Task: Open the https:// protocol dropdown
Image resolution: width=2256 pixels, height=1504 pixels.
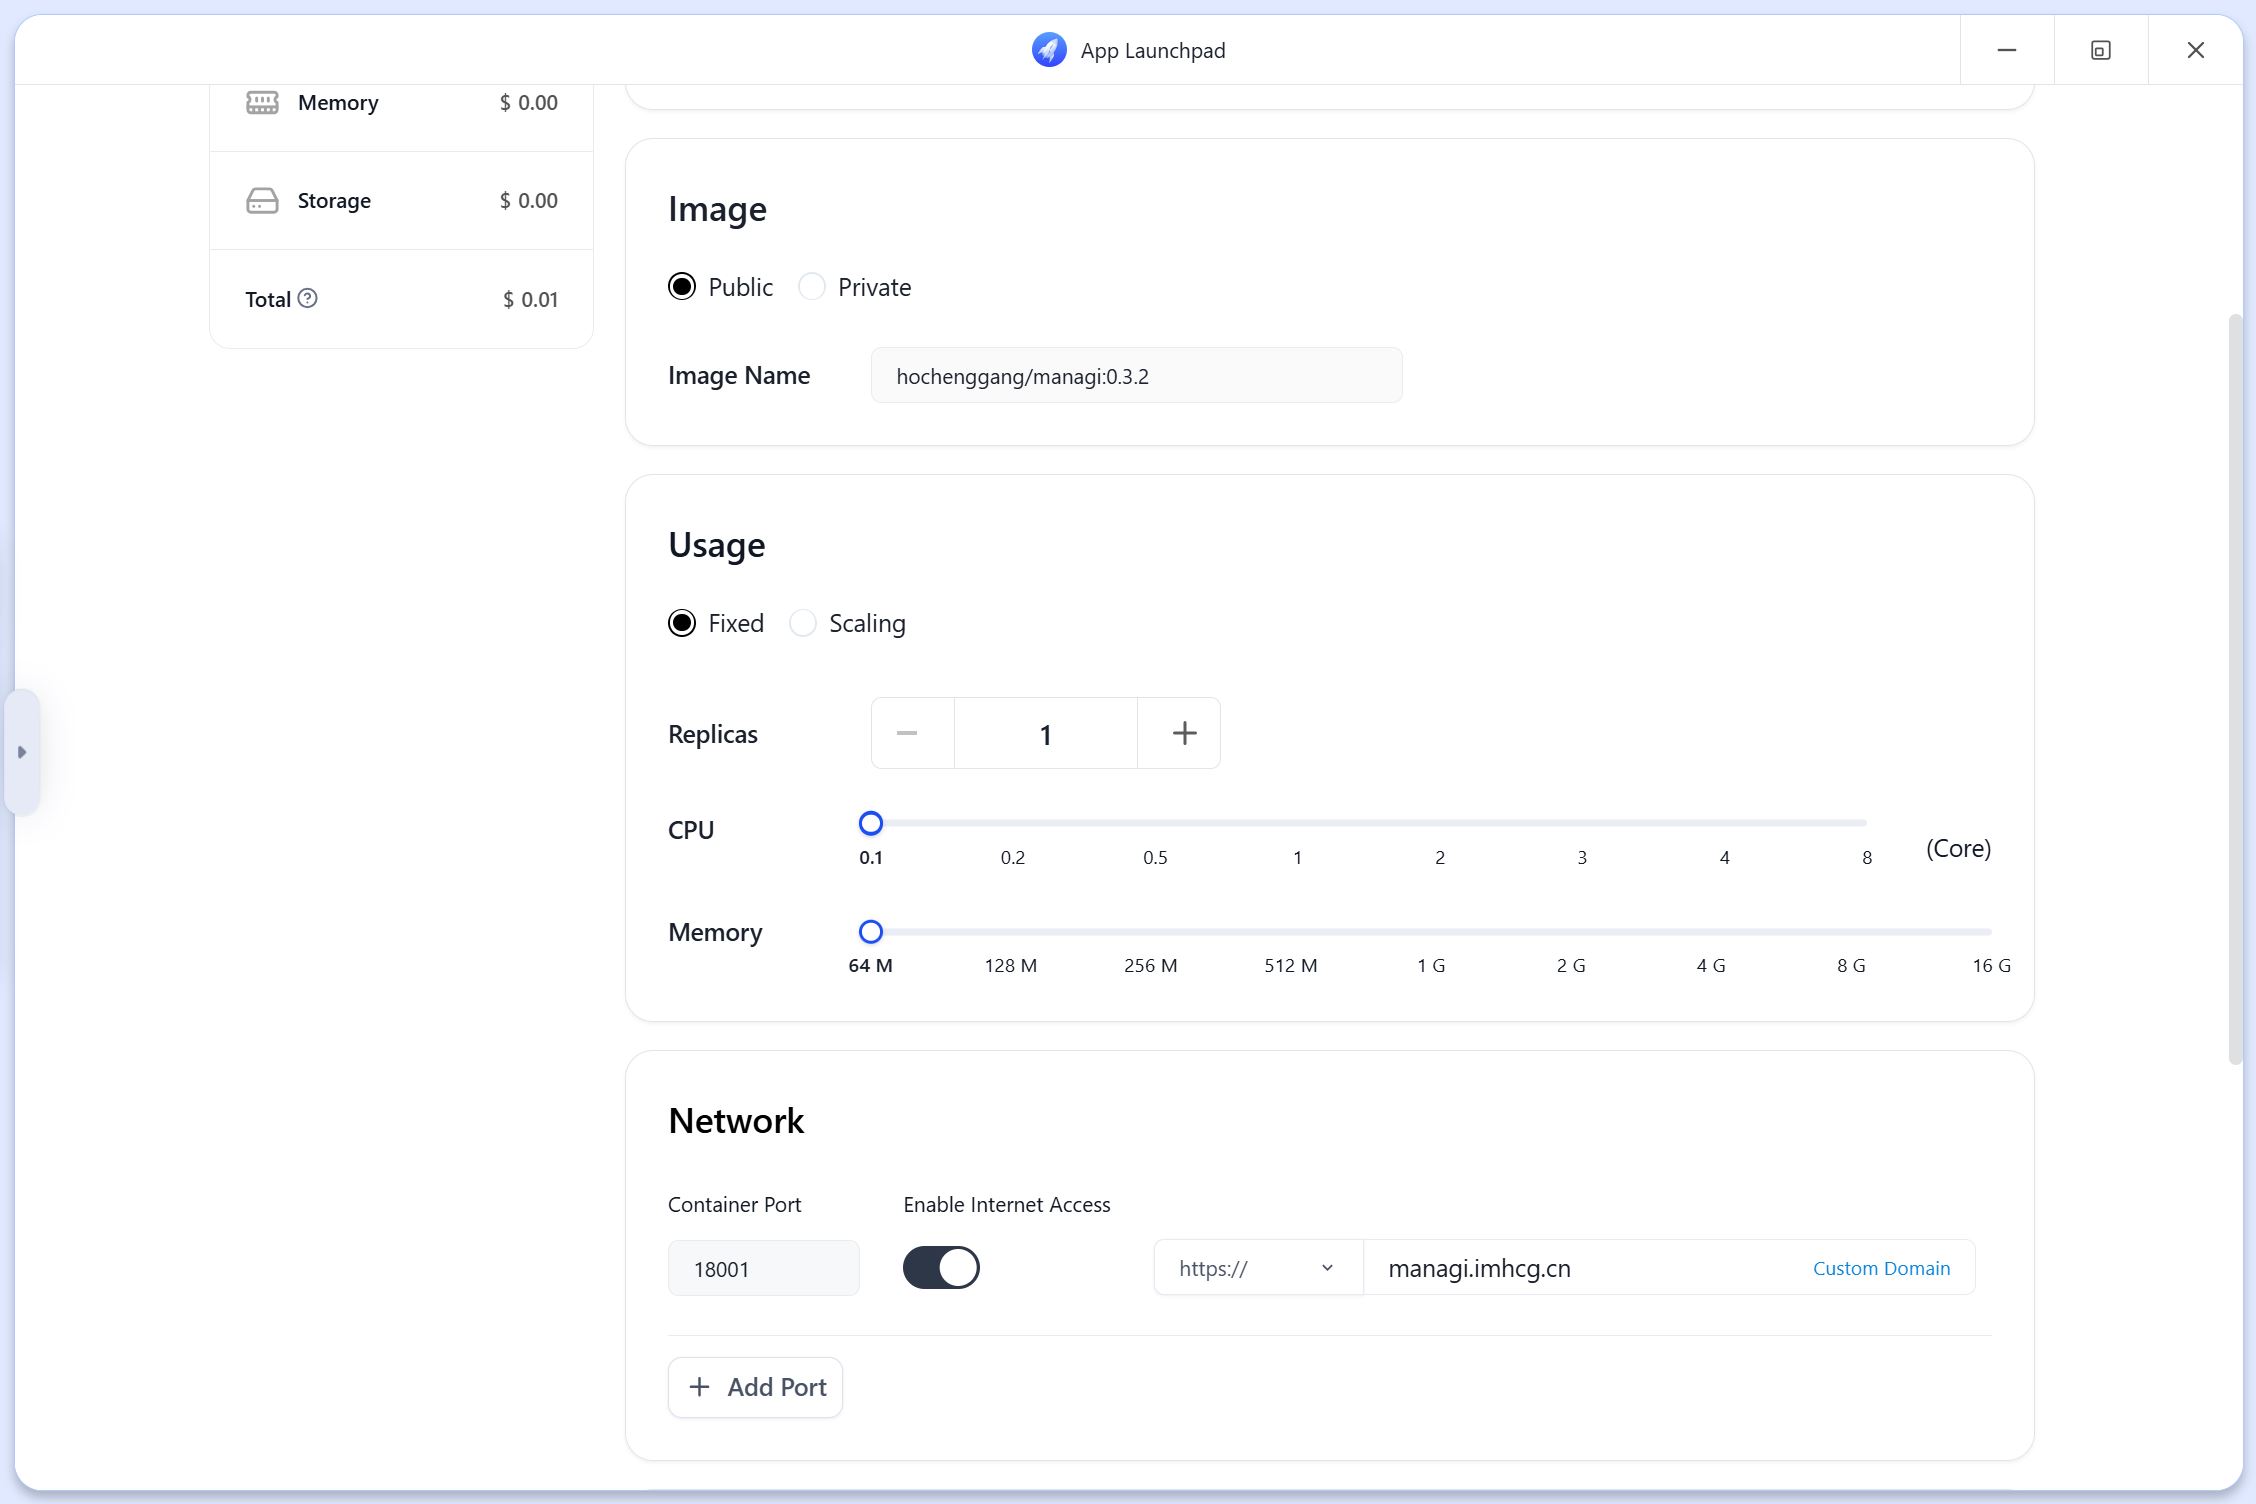Action: point(1258,1268)
